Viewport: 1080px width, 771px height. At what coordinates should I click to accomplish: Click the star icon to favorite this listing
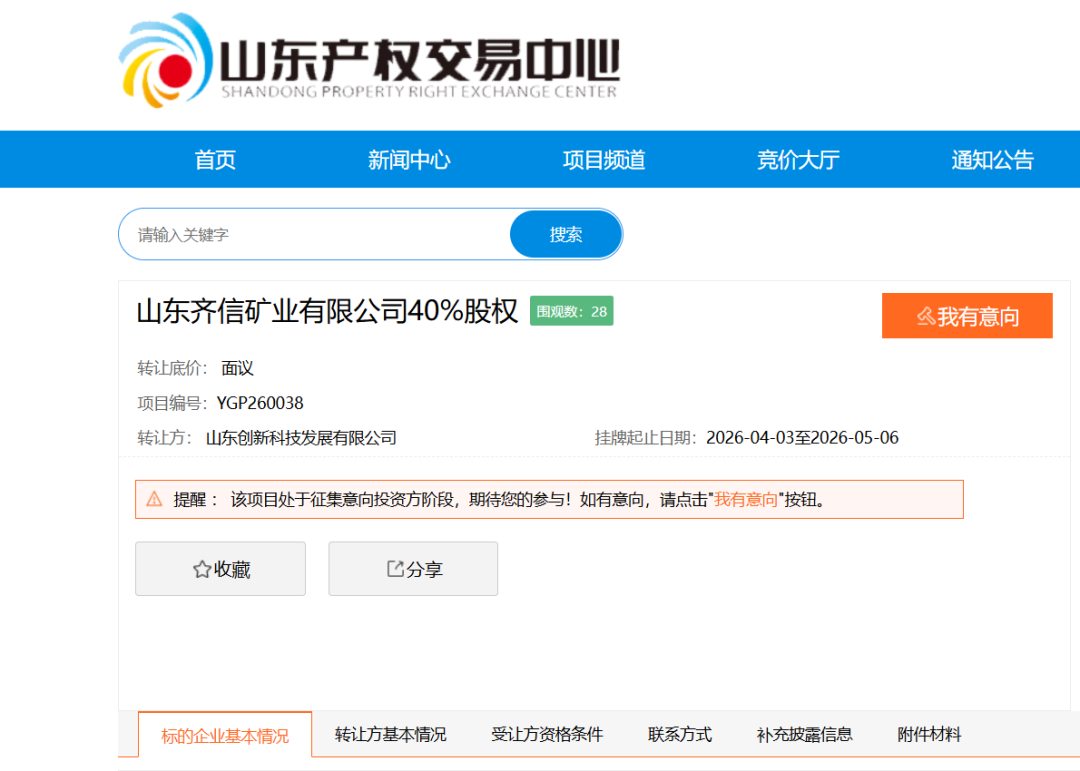(x=201, y=568)
